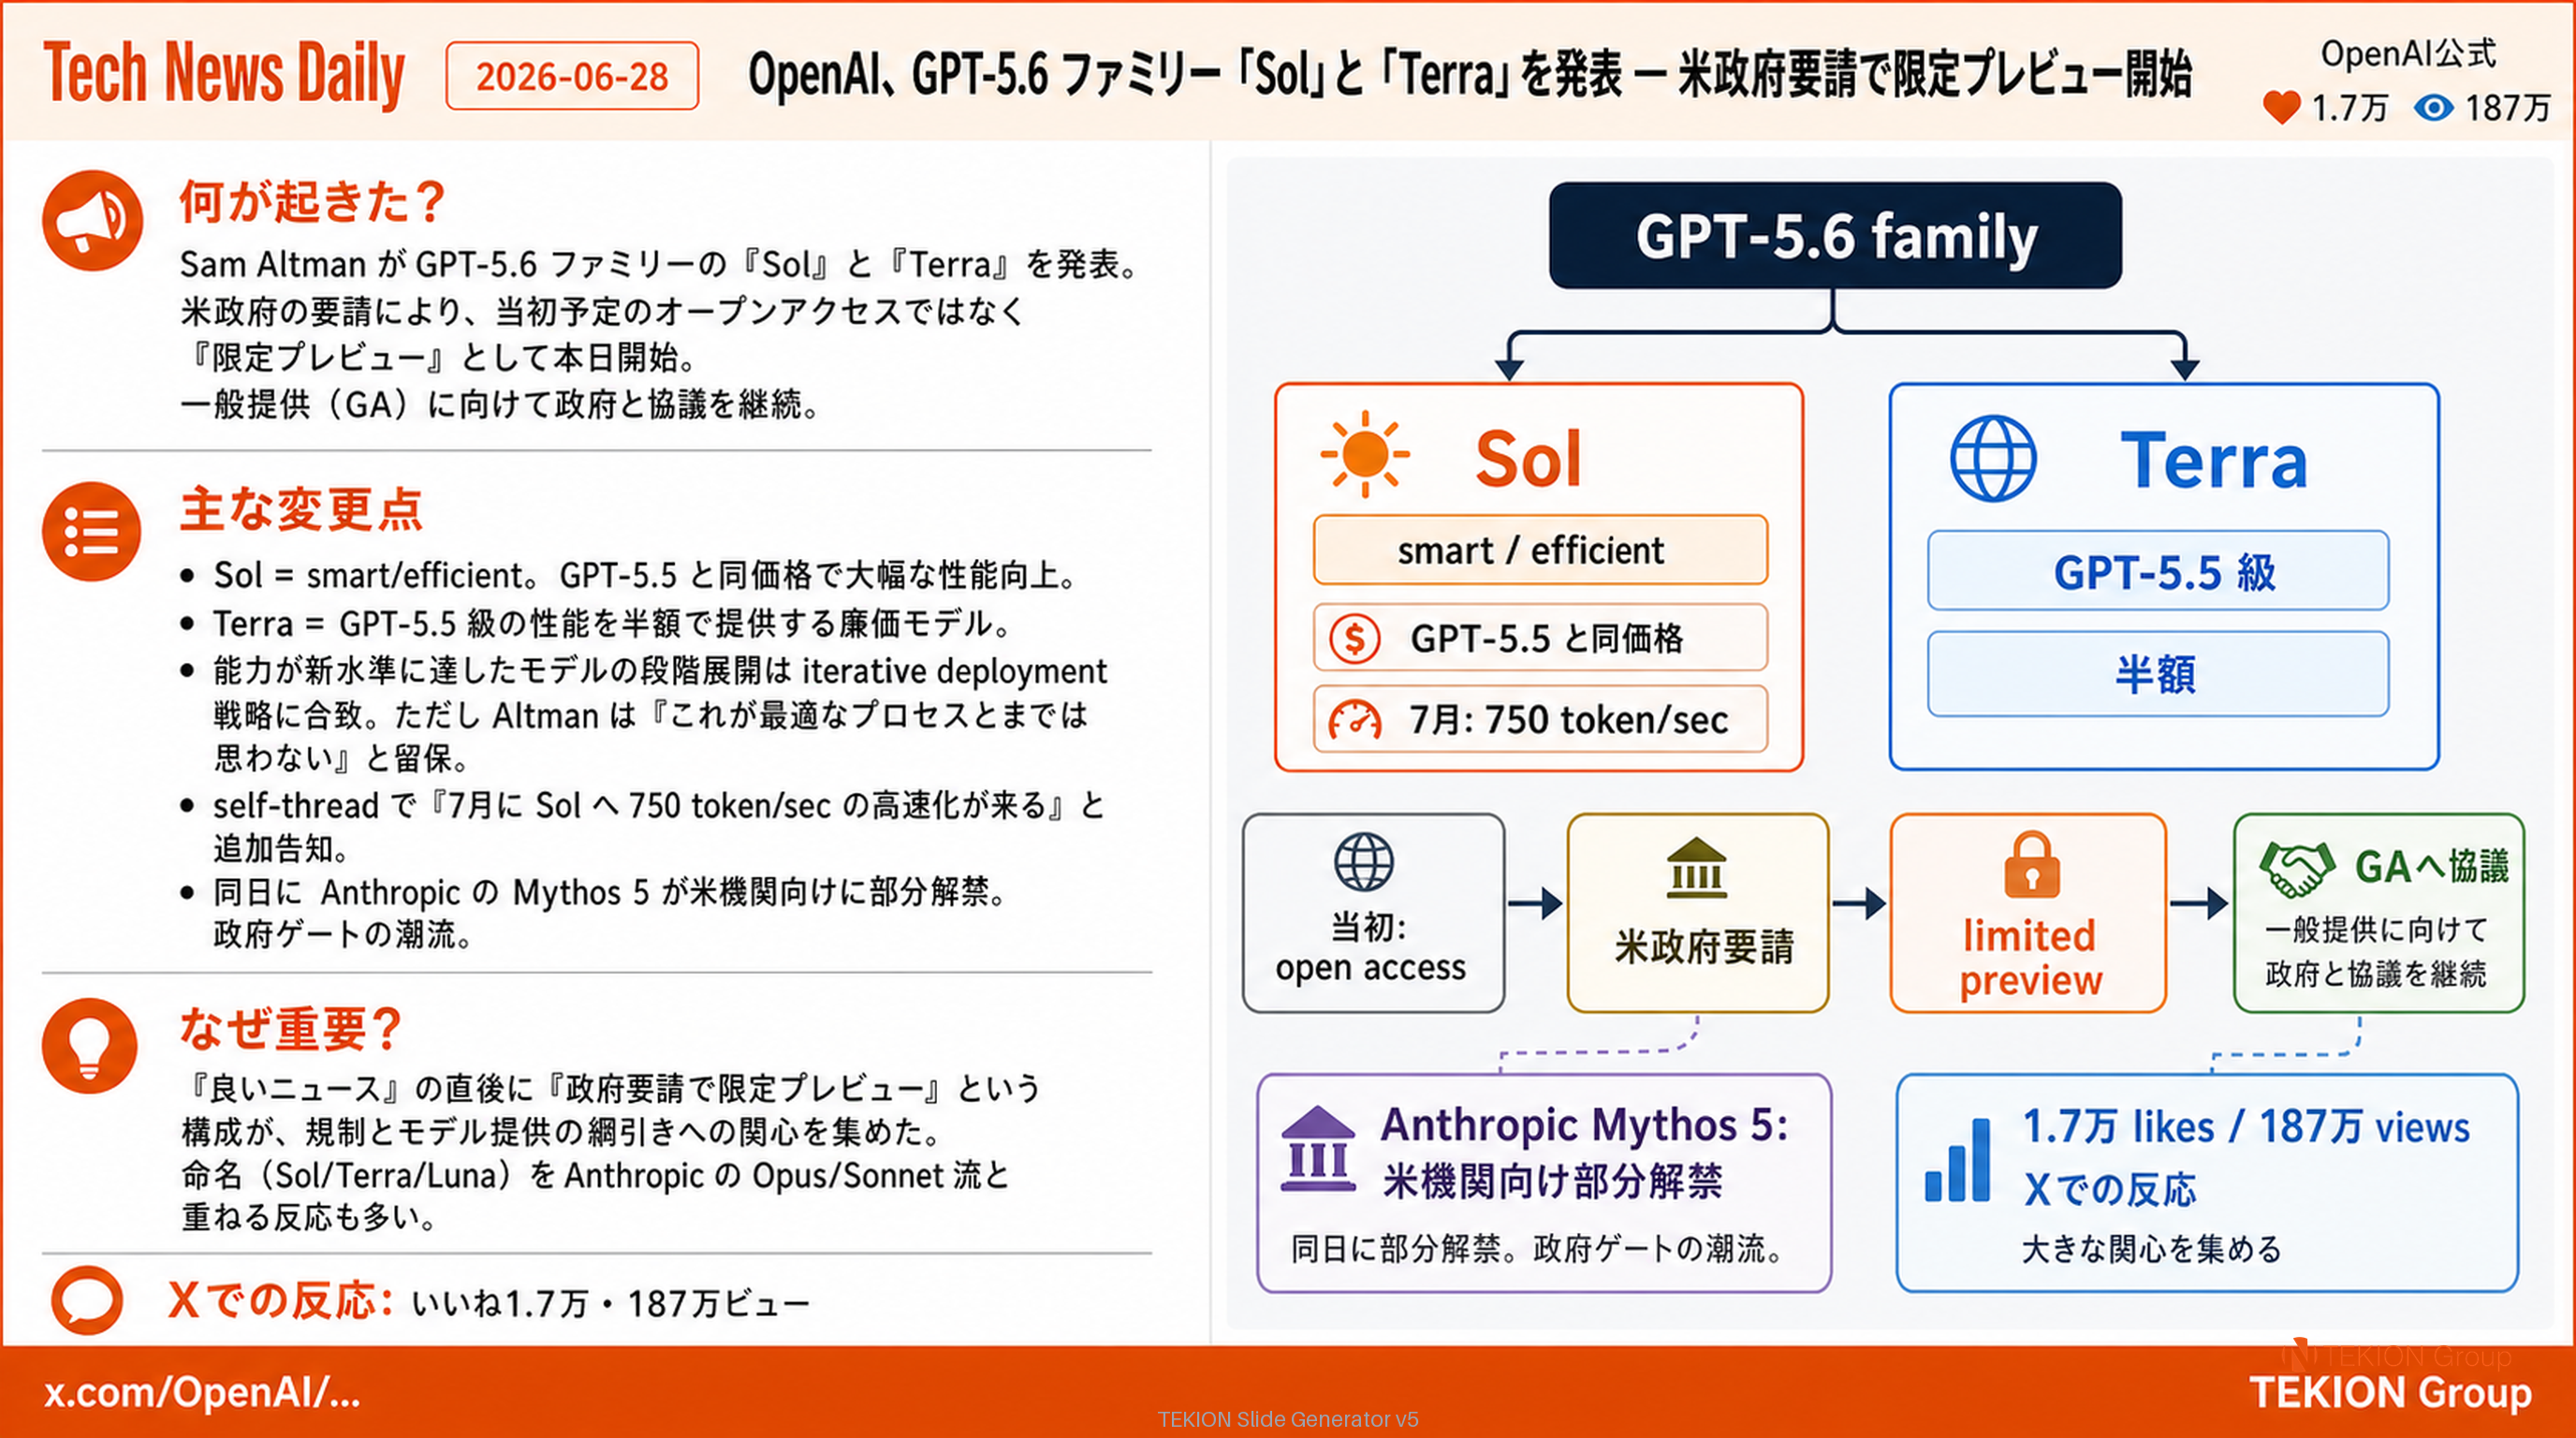
Task: Click the Terra heading in the blue card
Action: [x=2213, y=461]
